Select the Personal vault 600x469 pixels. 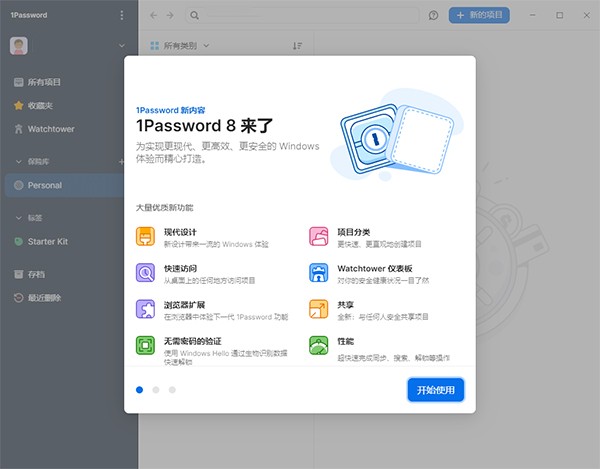point(65,186)
